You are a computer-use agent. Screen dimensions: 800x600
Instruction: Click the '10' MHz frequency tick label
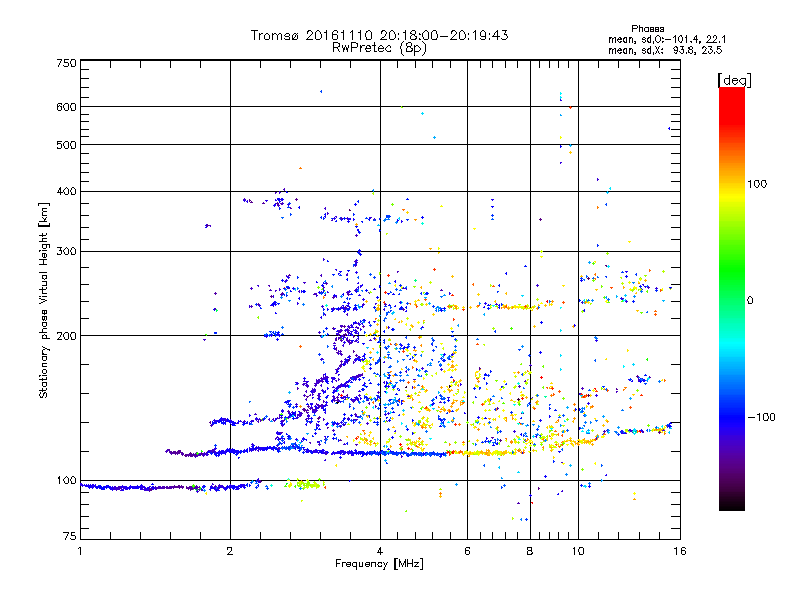click(578, 551)
